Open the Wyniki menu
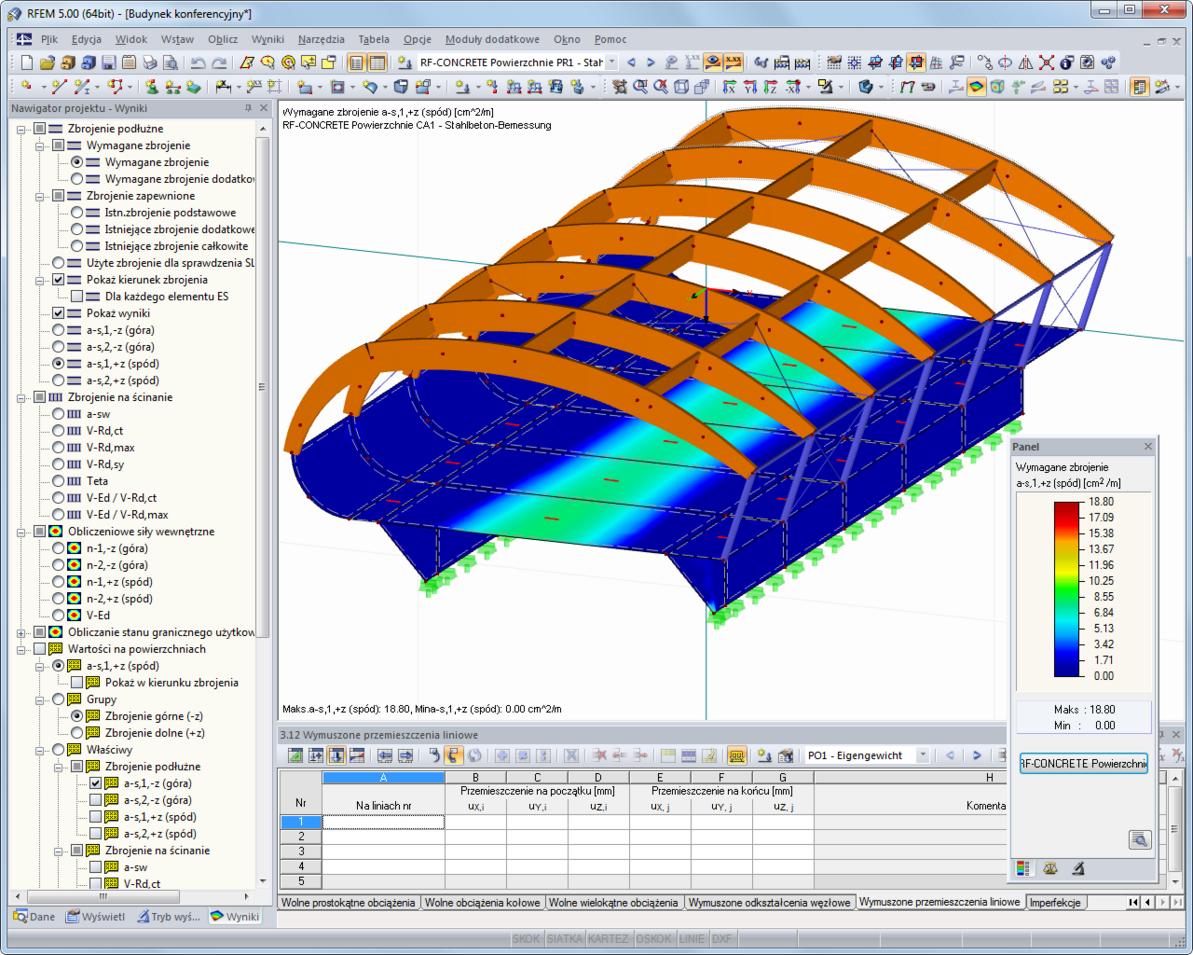The height and width of the screenshot is (955, 1193). point(268,40)
